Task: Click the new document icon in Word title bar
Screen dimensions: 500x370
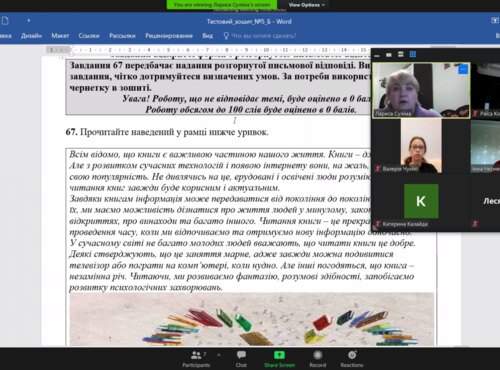Action: (5, 21)
